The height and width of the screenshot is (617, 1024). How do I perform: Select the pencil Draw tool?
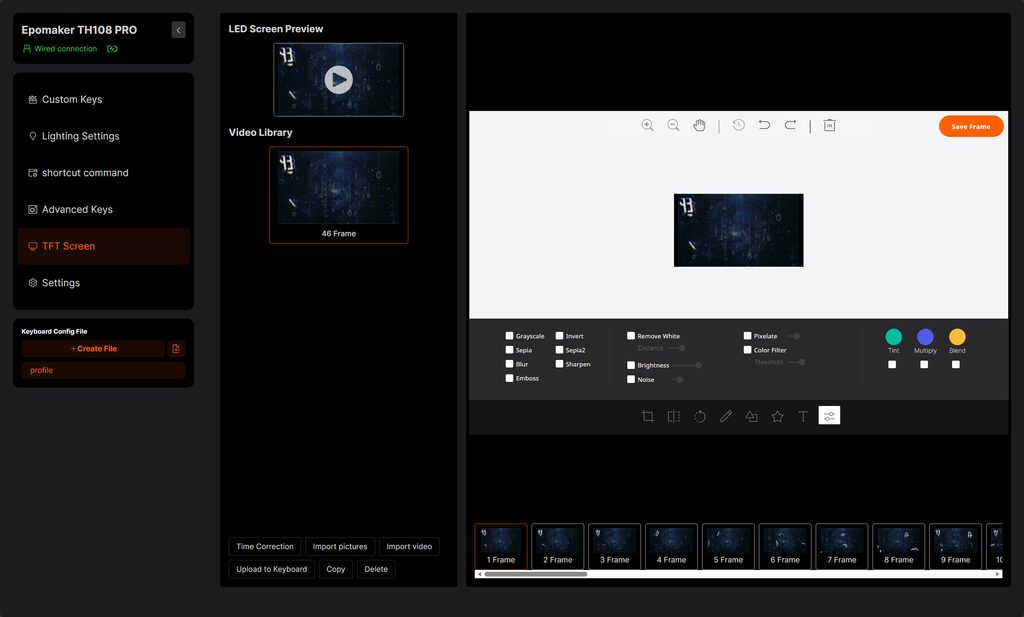(726, 416)
